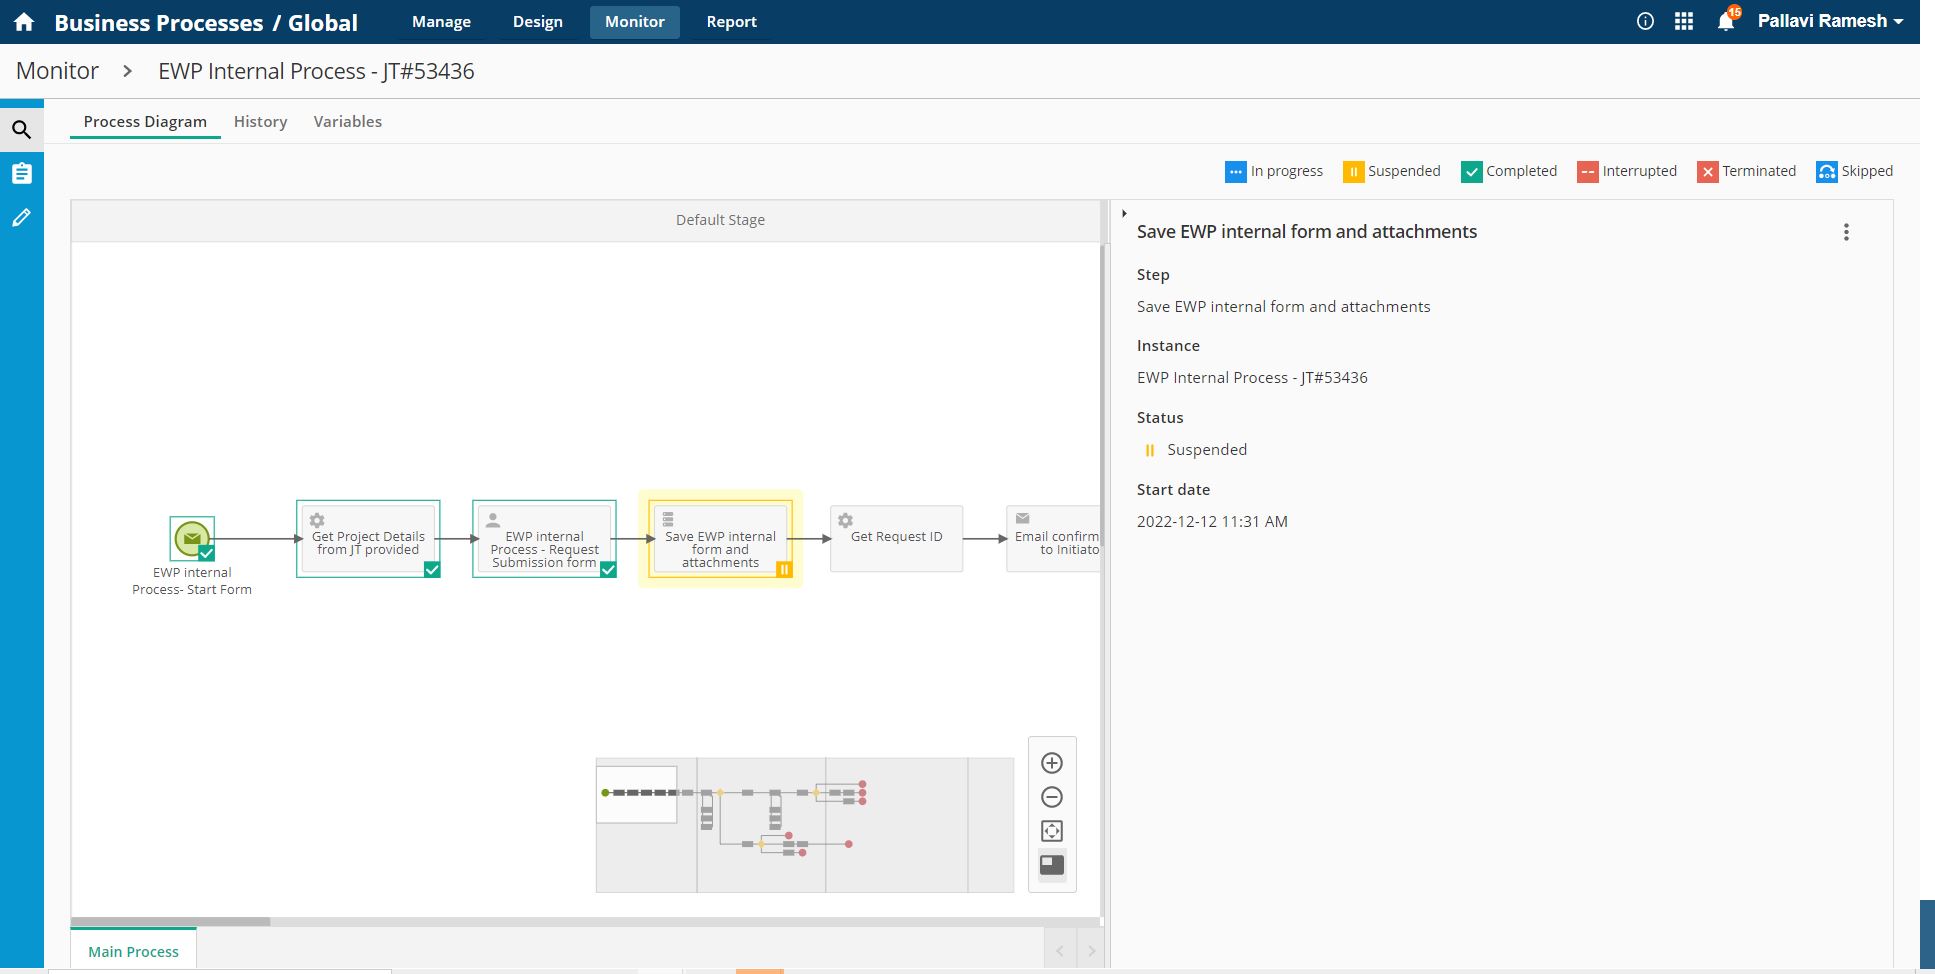Open the info help icon
This screenshot has width=1935, height=974.
(1645, 22)
